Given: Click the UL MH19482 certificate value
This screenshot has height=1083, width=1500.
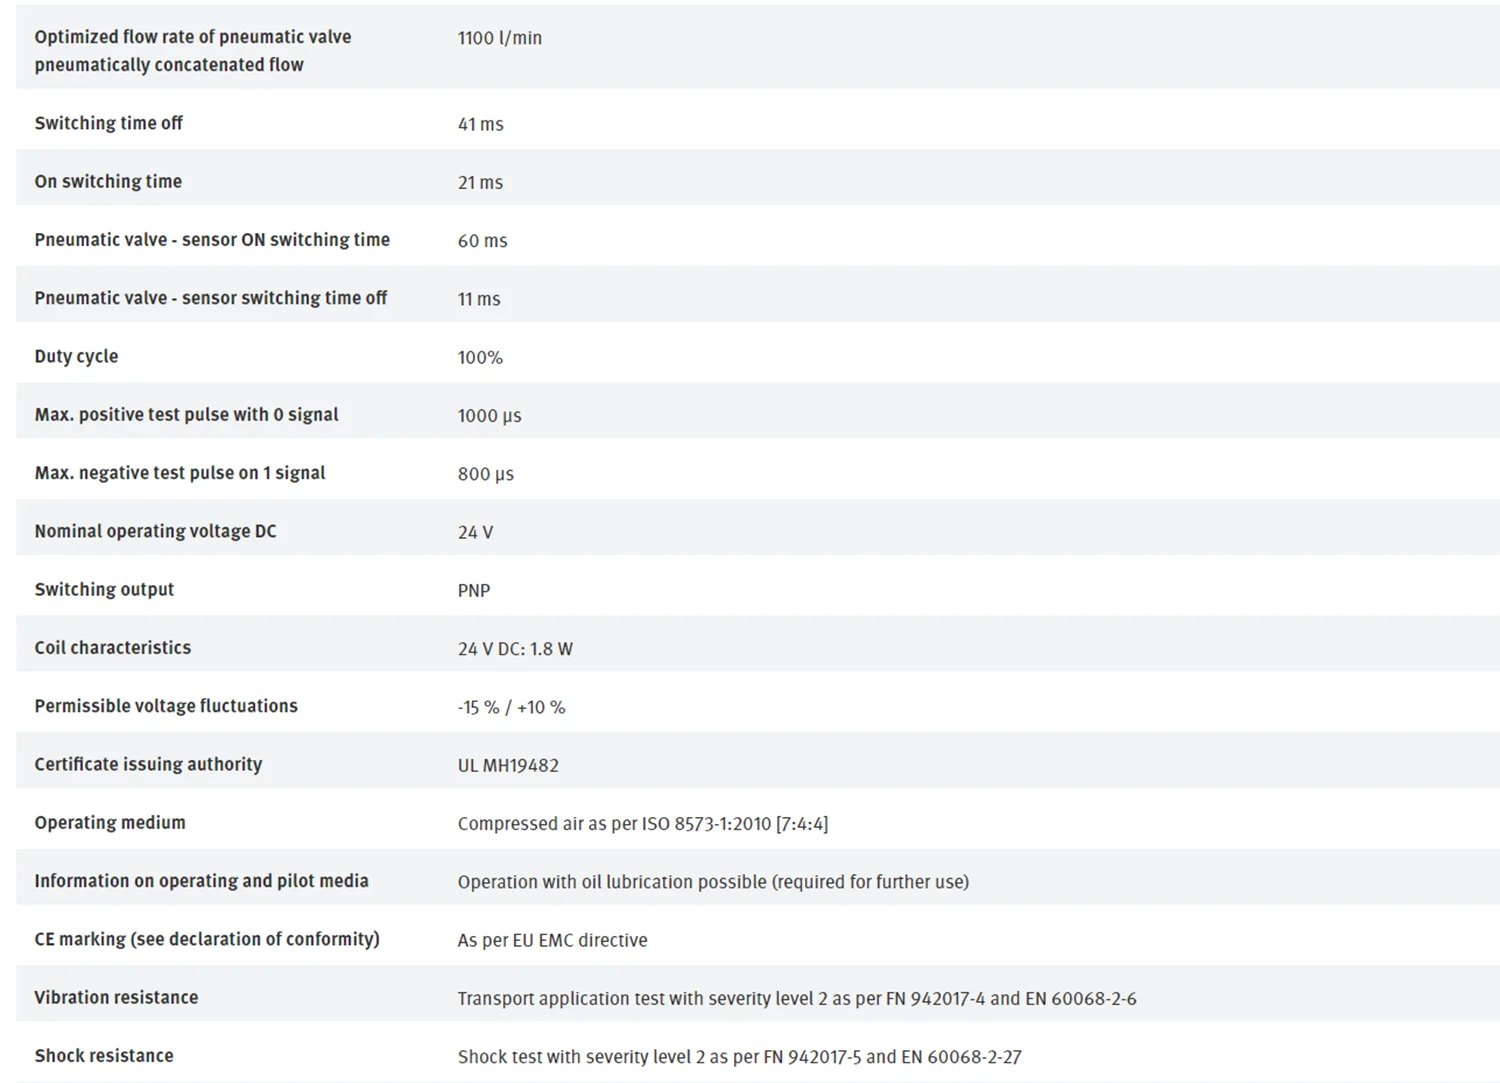Looking at the screenshot, I should [x=508, y=765].
